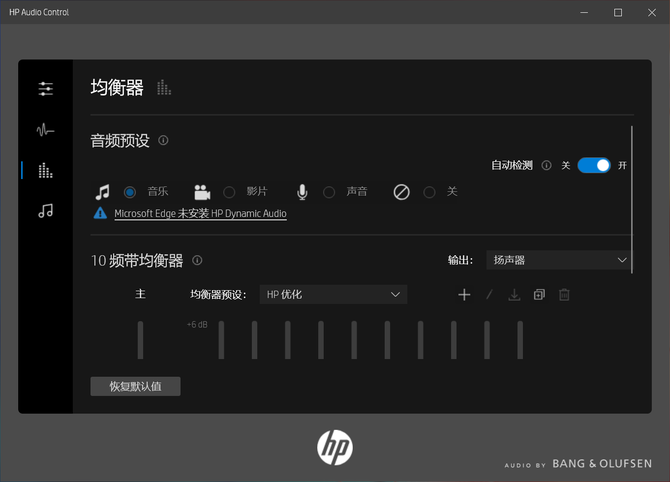Open the waveform noise sidebar tab
670x482 pixels.
click(x=45, y=130)
